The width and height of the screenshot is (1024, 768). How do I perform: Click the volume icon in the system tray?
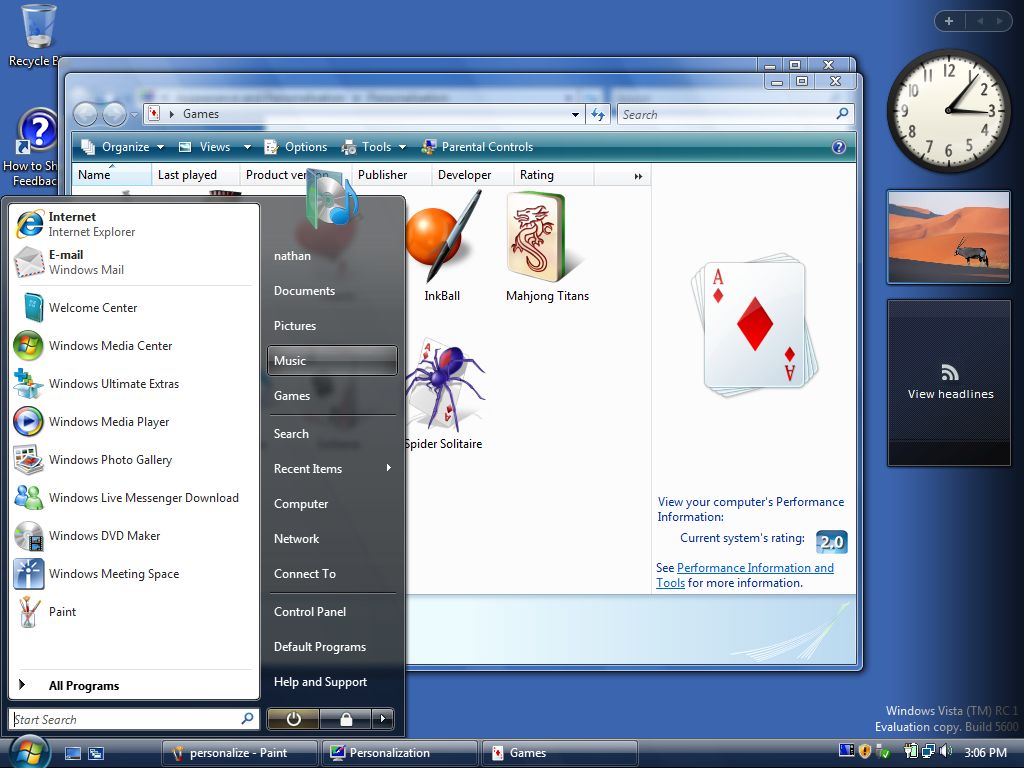pyautogui.click(x=946, y=752)
